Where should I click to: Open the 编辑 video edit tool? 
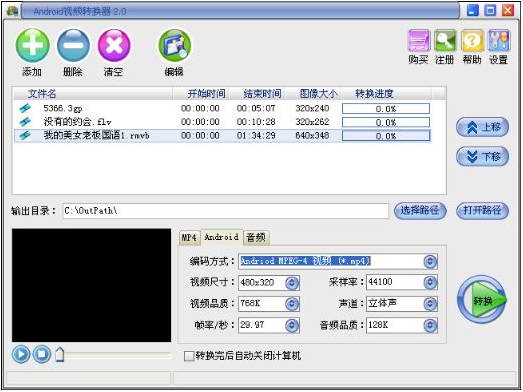click(x=174, y=45)
